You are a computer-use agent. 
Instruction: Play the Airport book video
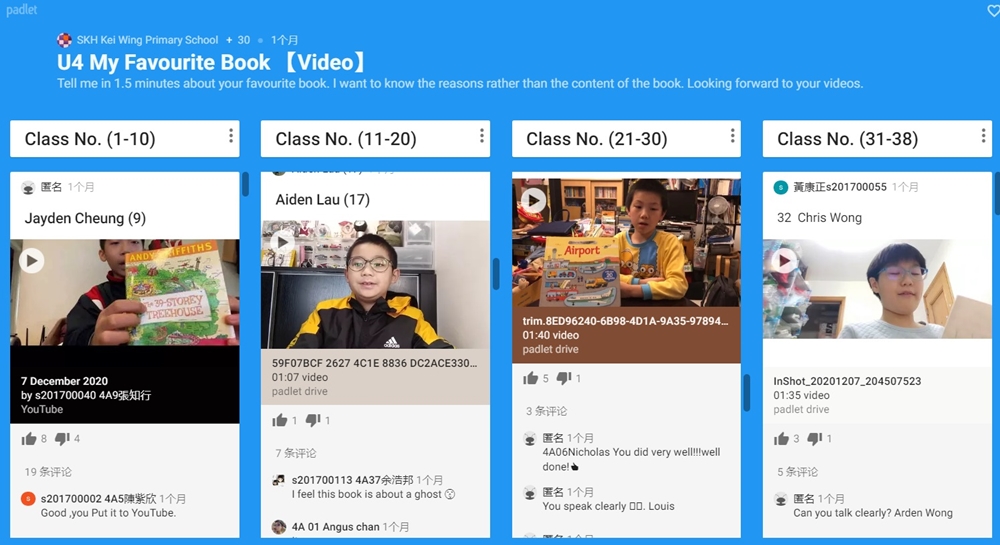[x=534, y=201]
